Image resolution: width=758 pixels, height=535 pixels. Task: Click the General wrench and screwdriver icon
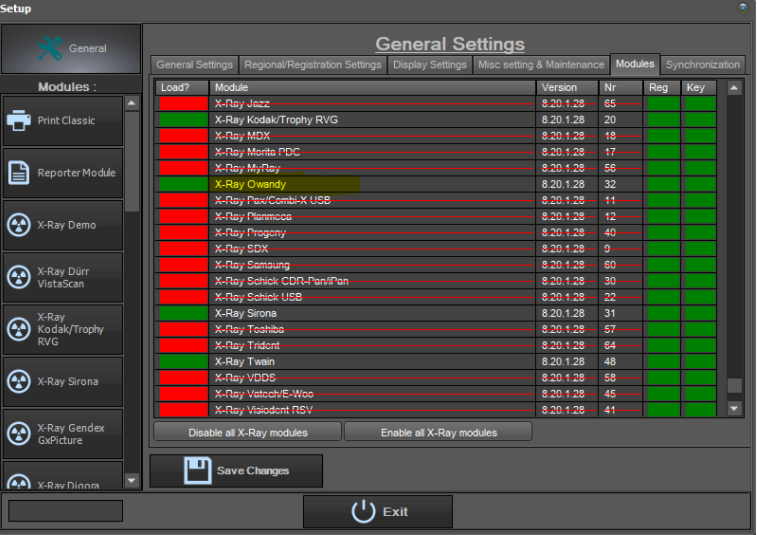tap(50, 48)
